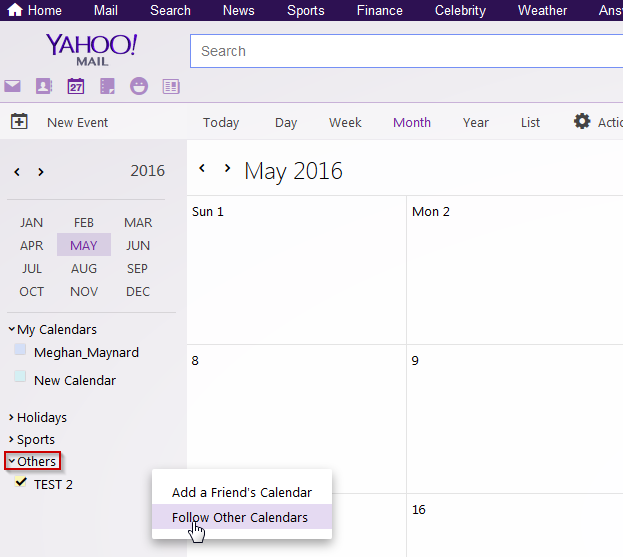
Task: Open Search in top navigation bar
Action: coord(170,10)
